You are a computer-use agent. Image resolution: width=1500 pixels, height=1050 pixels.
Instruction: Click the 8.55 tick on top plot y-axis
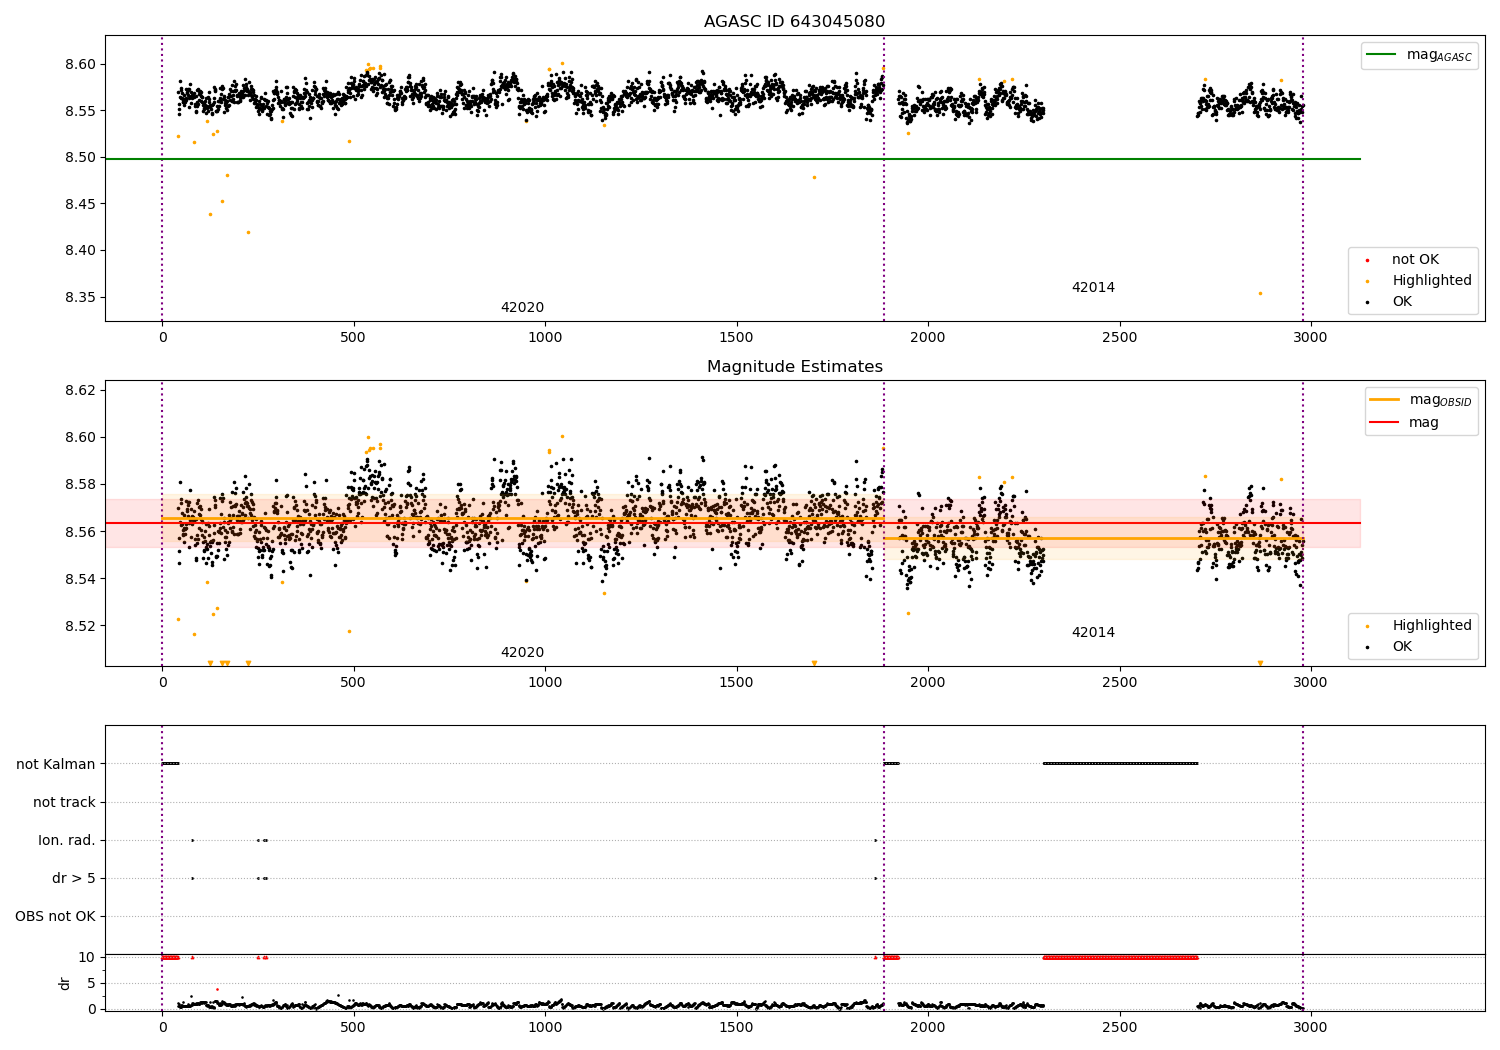point(80,111)
